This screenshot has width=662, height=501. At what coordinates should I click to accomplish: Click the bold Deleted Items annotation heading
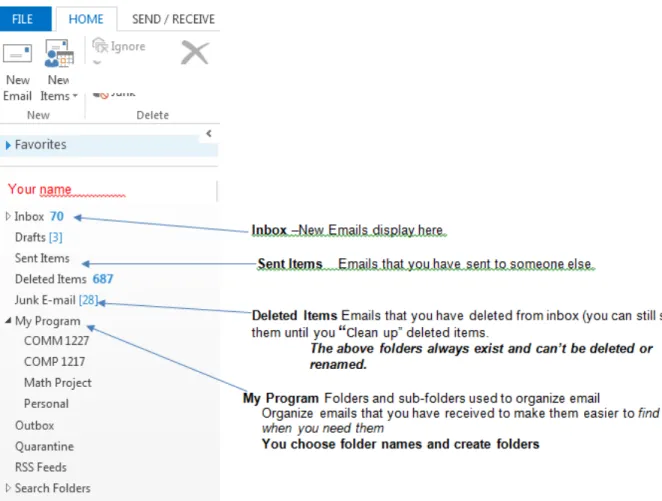click(x=295, y=315)
